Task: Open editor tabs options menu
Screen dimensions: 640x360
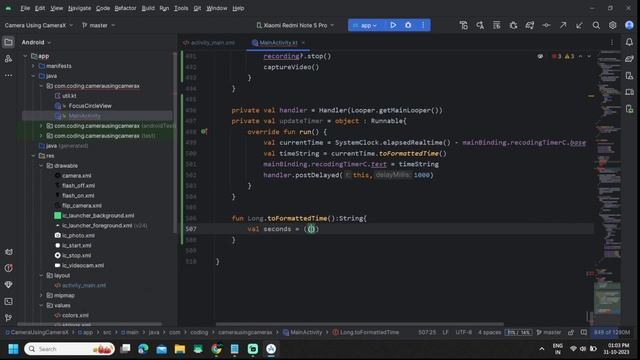Action: pyautogui.click(x=611, y=42)
